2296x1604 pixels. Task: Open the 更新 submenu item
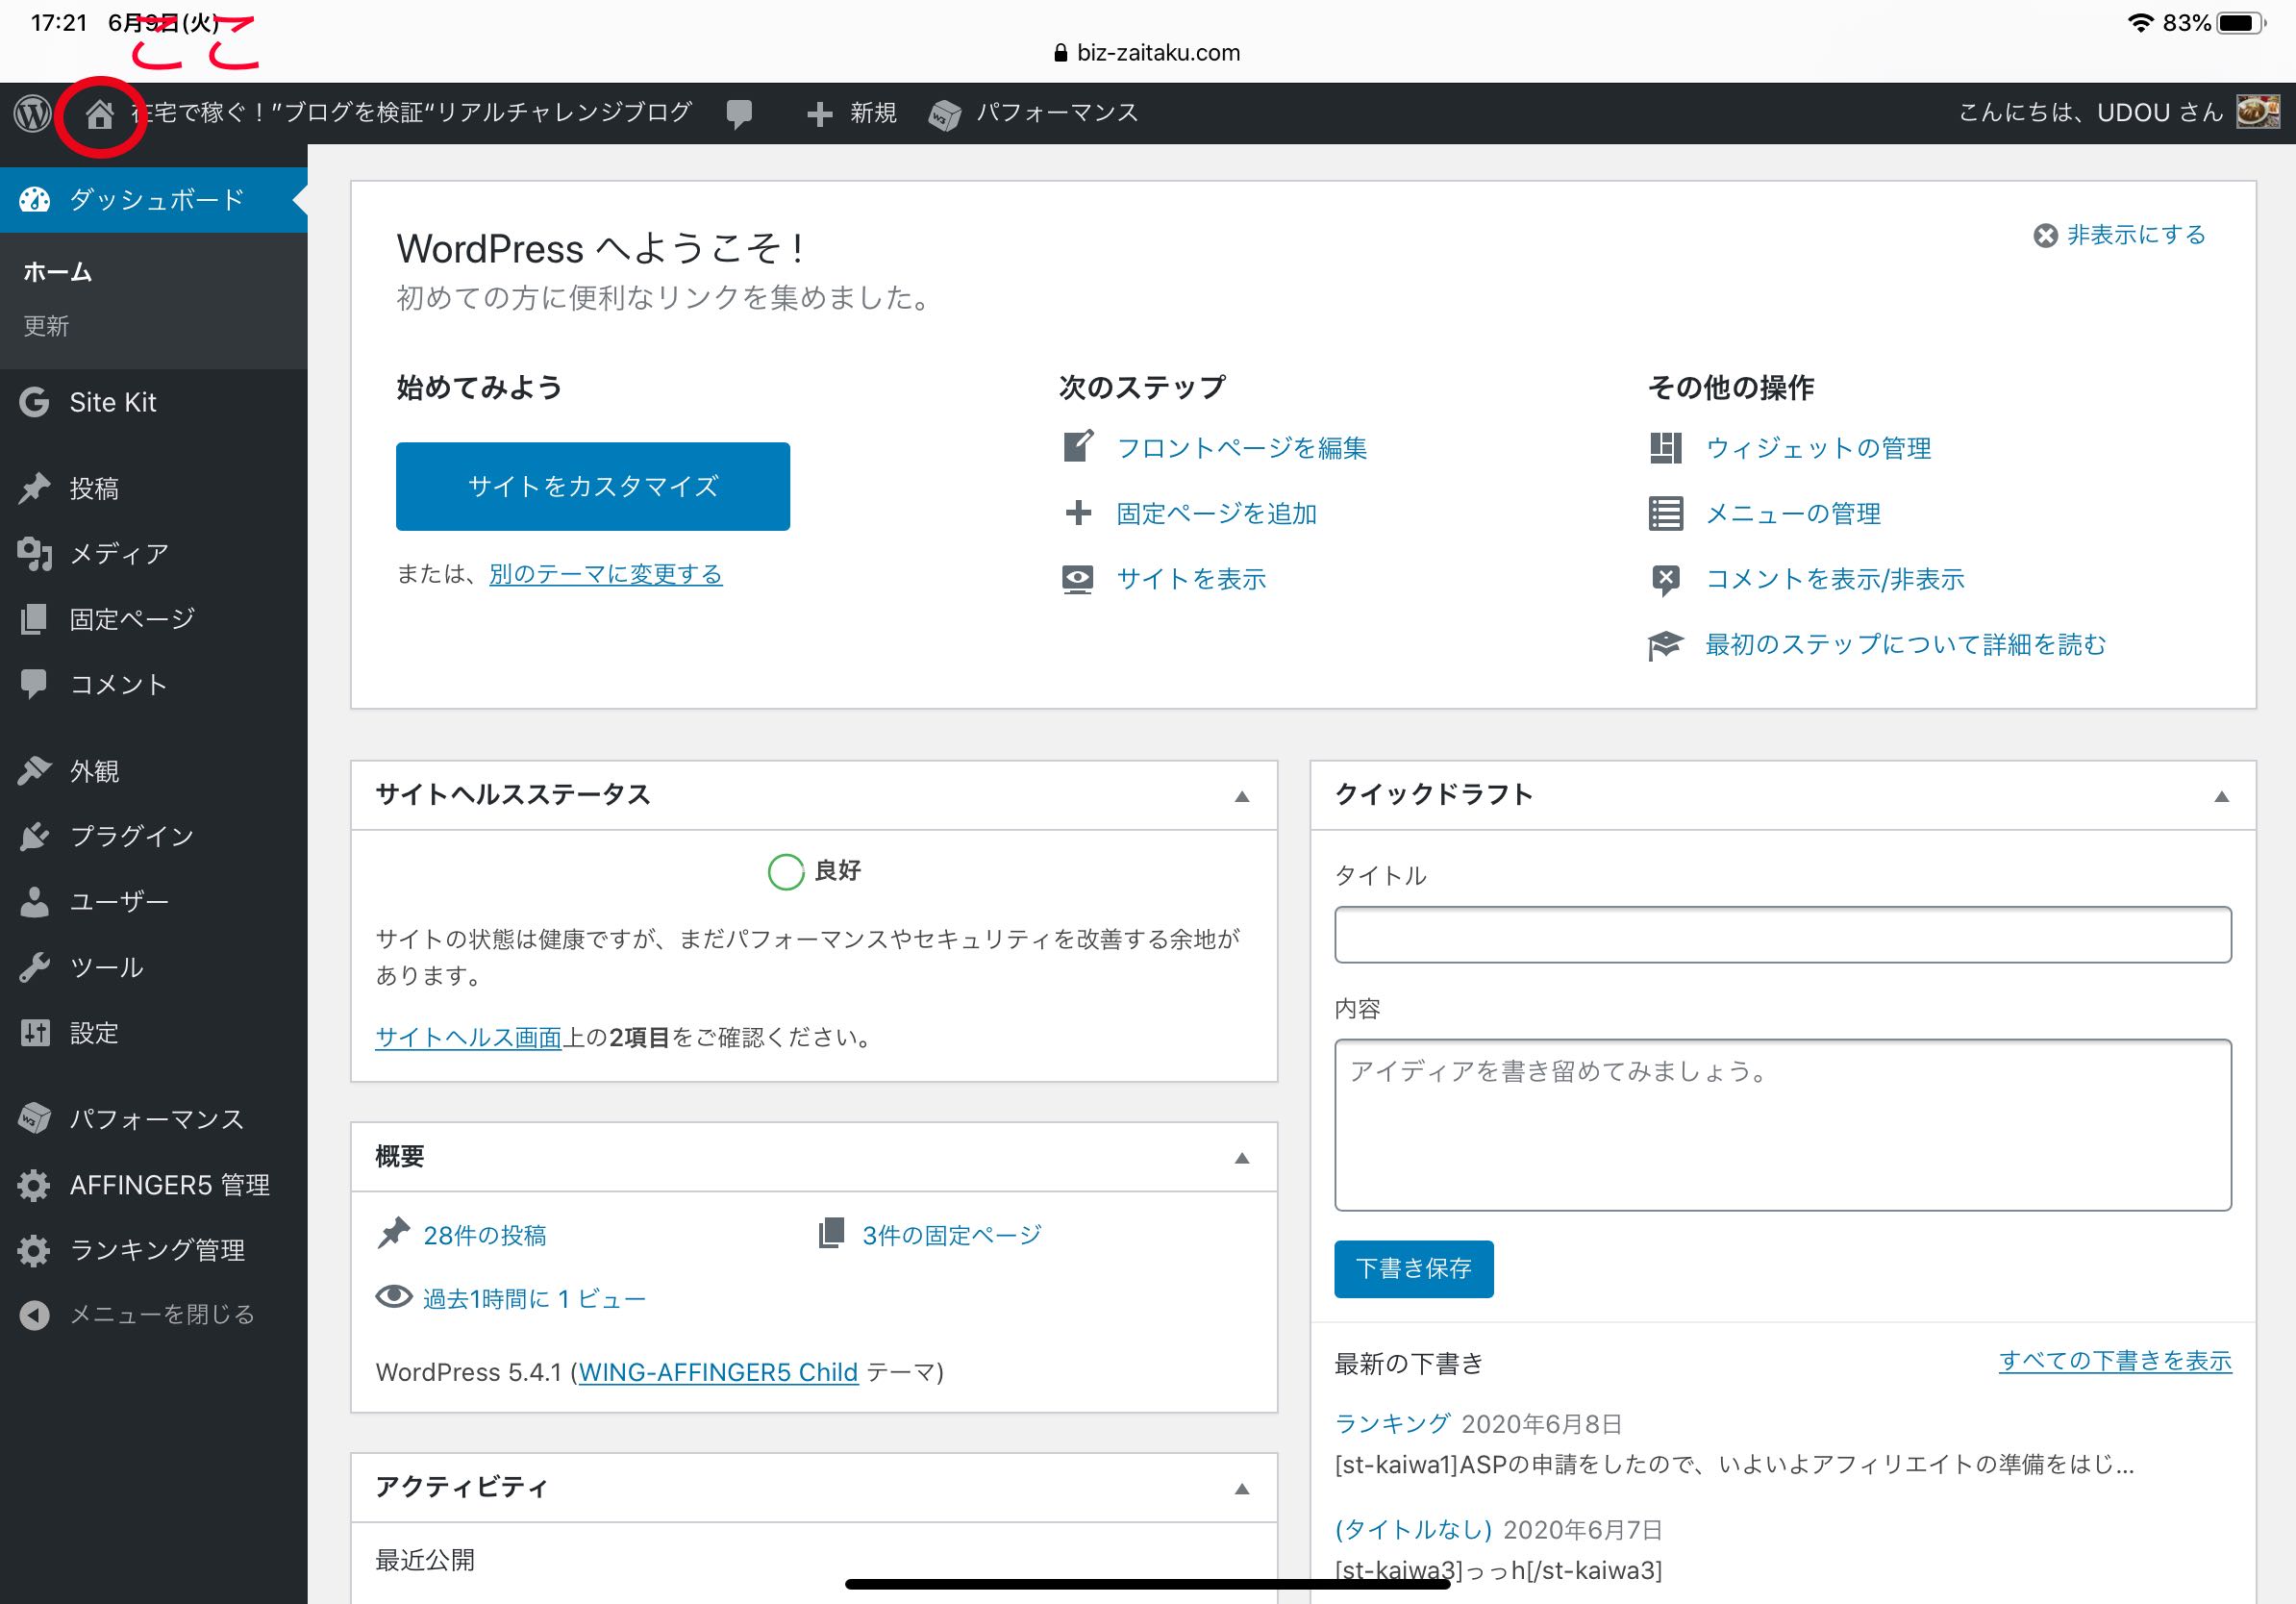point(46,326)
